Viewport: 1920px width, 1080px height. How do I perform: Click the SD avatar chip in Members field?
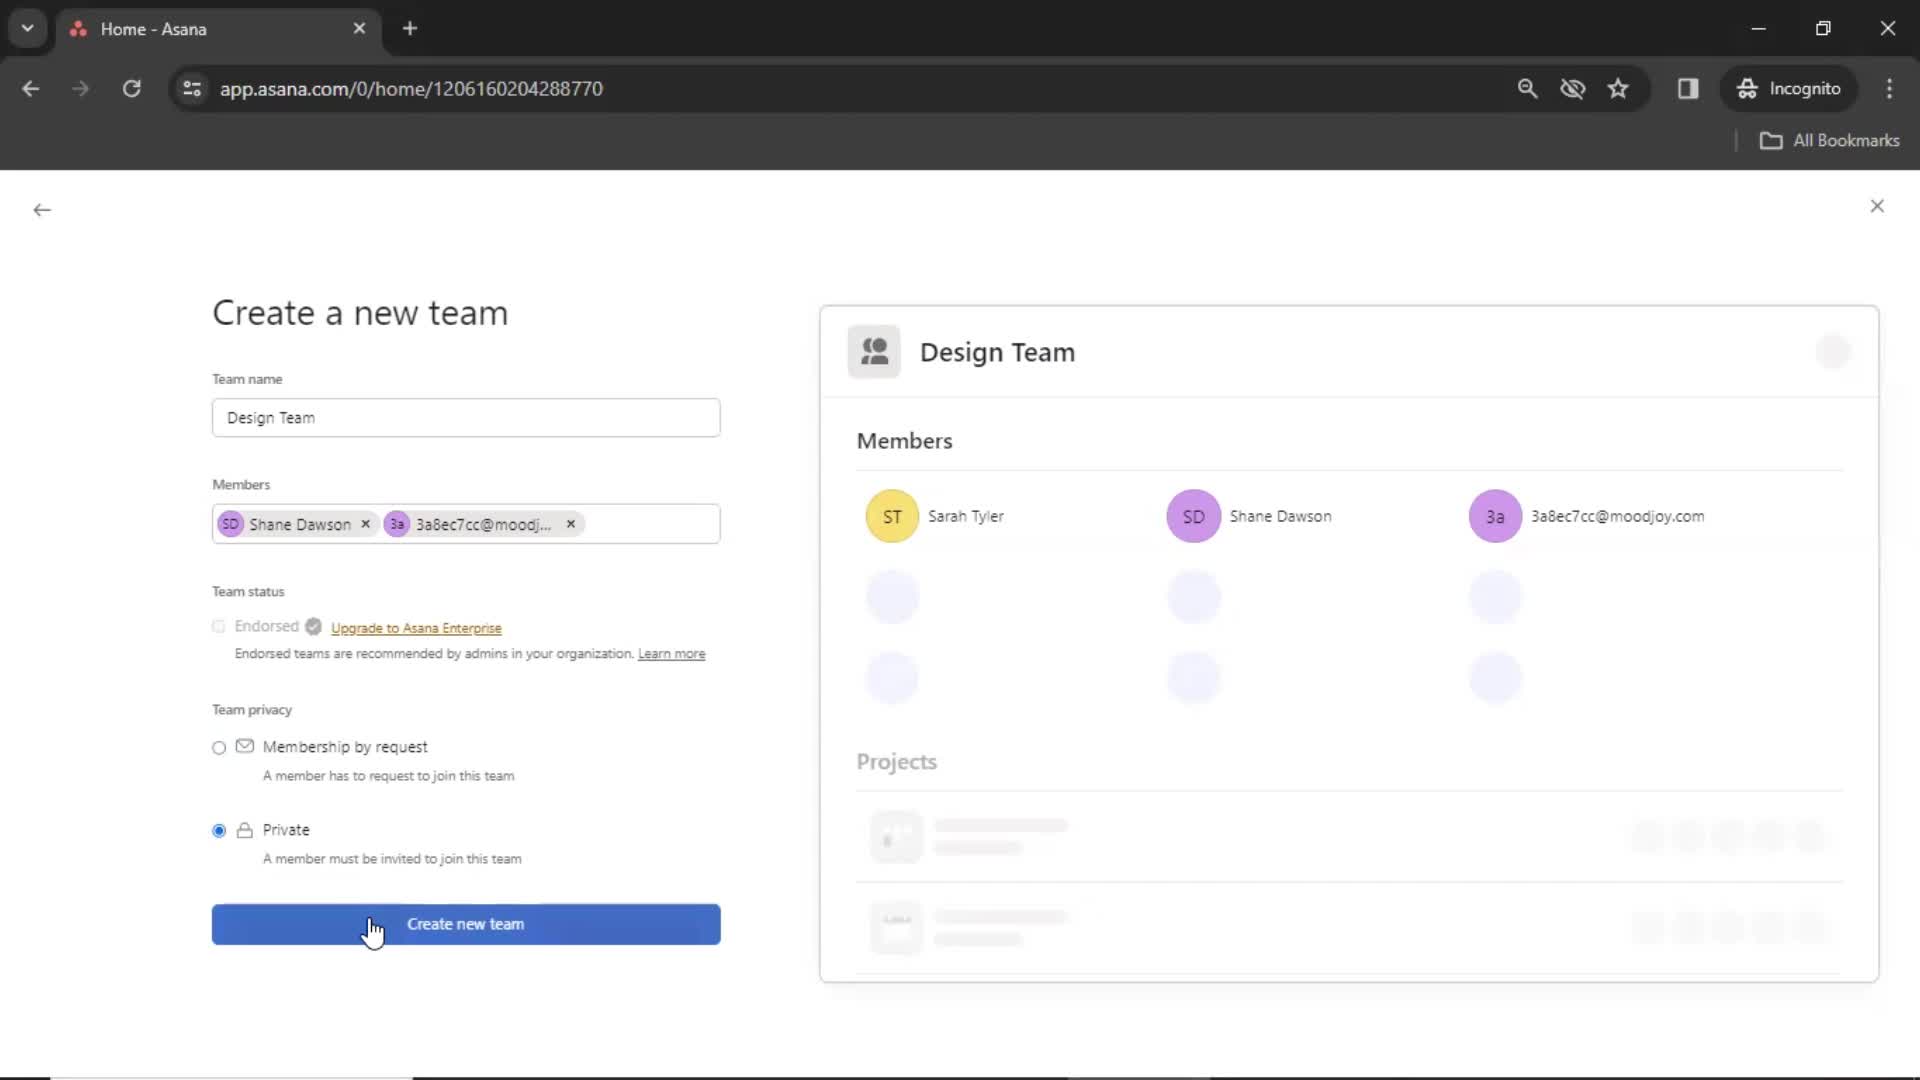(231, 524)
